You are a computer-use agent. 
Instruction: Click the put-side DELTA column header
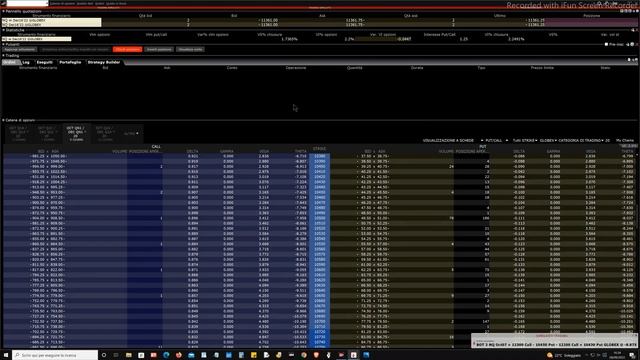click(519, 151)
